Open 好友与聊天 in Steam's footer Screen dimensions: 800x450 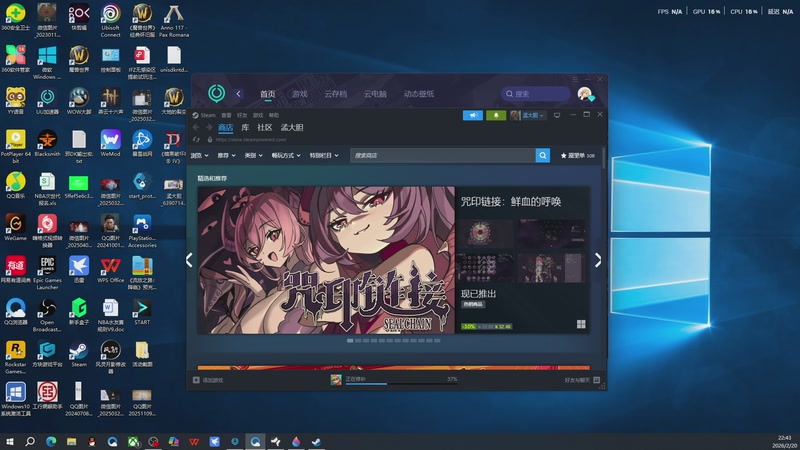click(582, 380)
